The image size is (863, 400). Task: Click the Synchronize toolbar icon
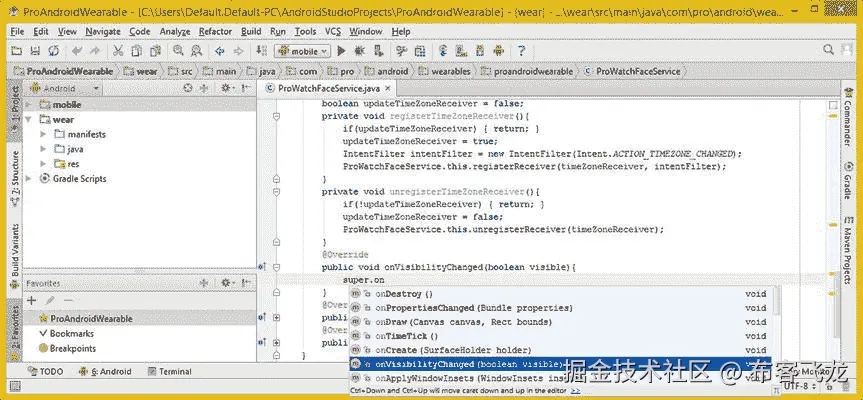[53, 51]
